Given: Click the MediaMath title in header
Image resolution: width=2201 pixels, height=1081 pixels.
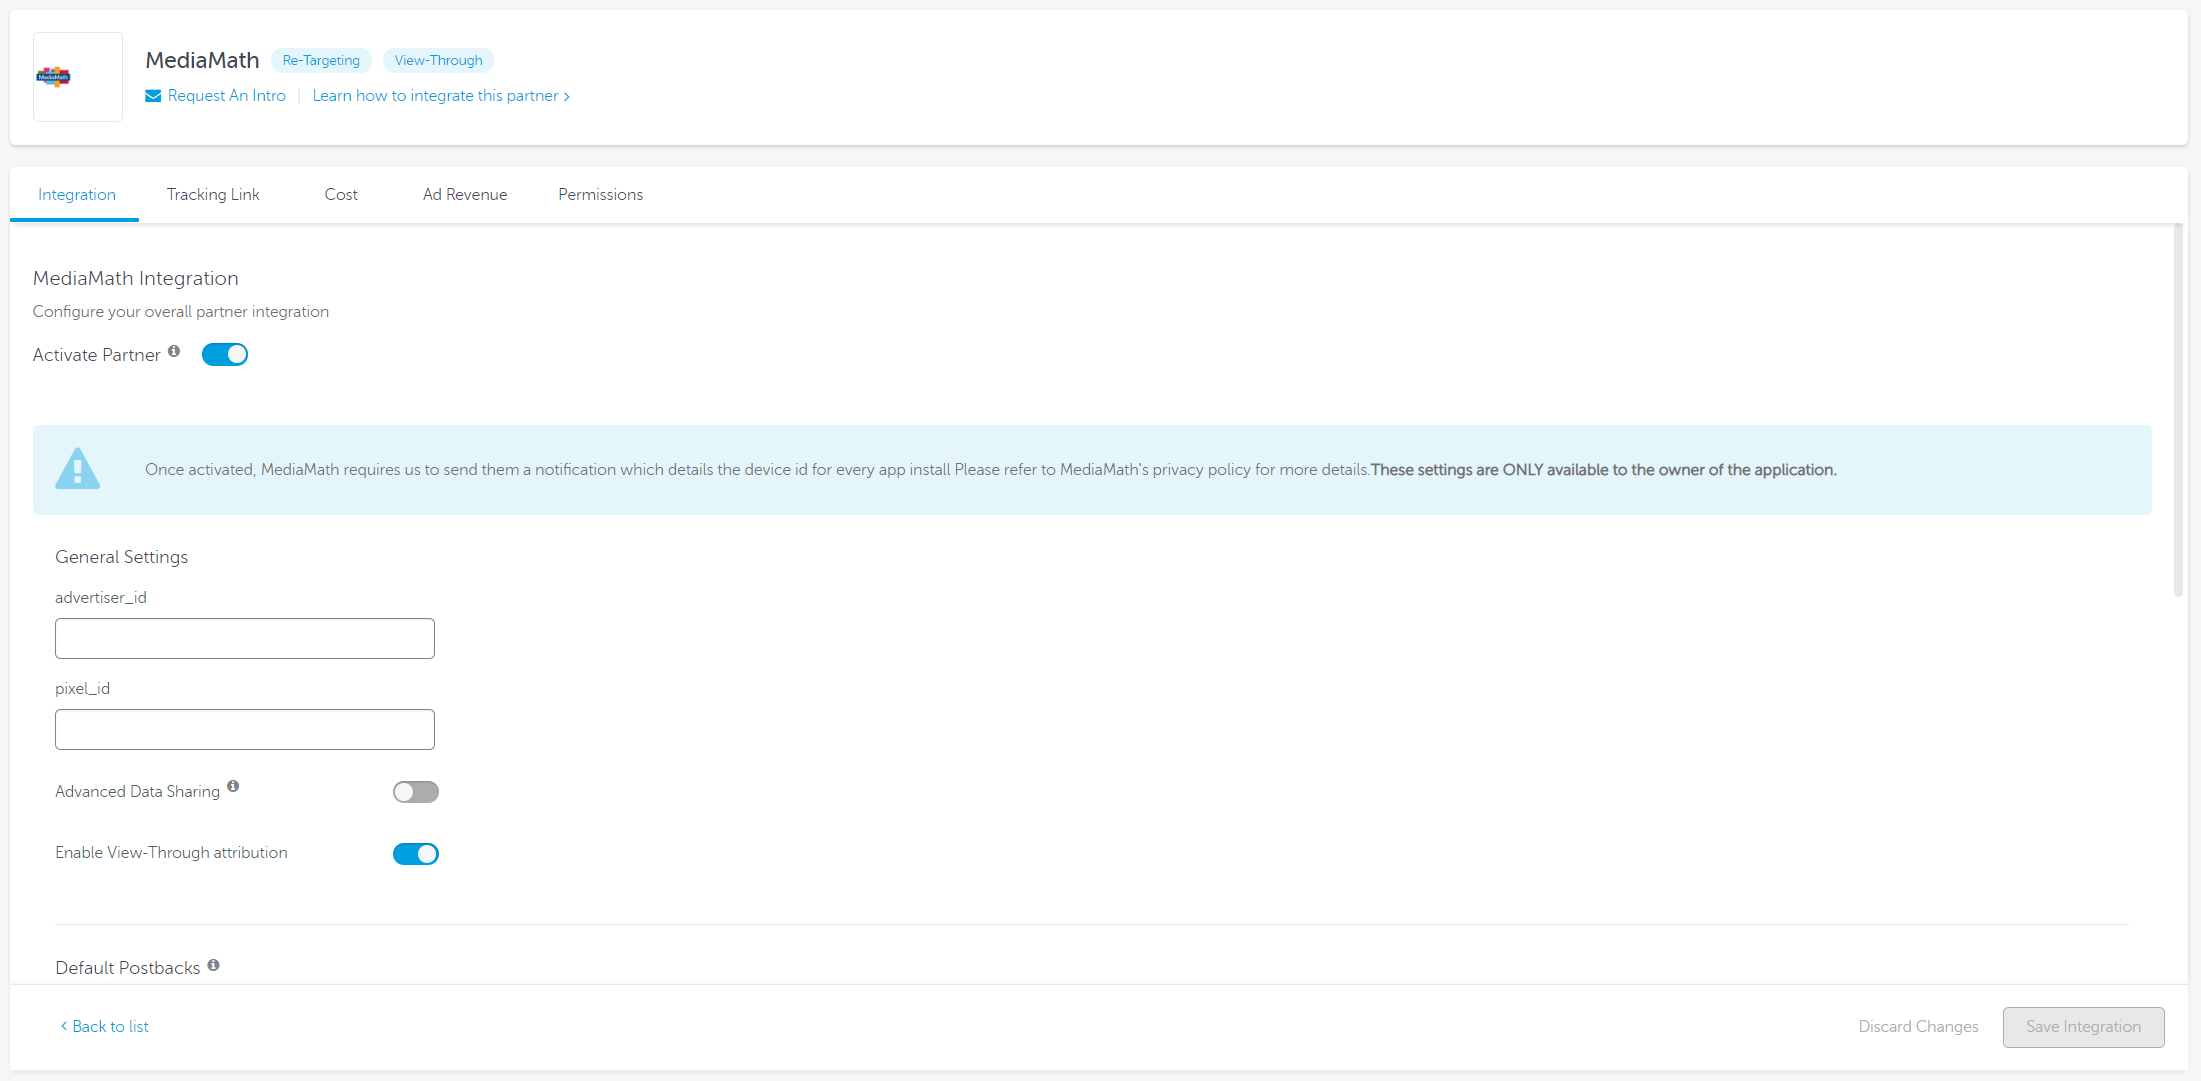Looking at the screenshot, I should click(202, 61).
